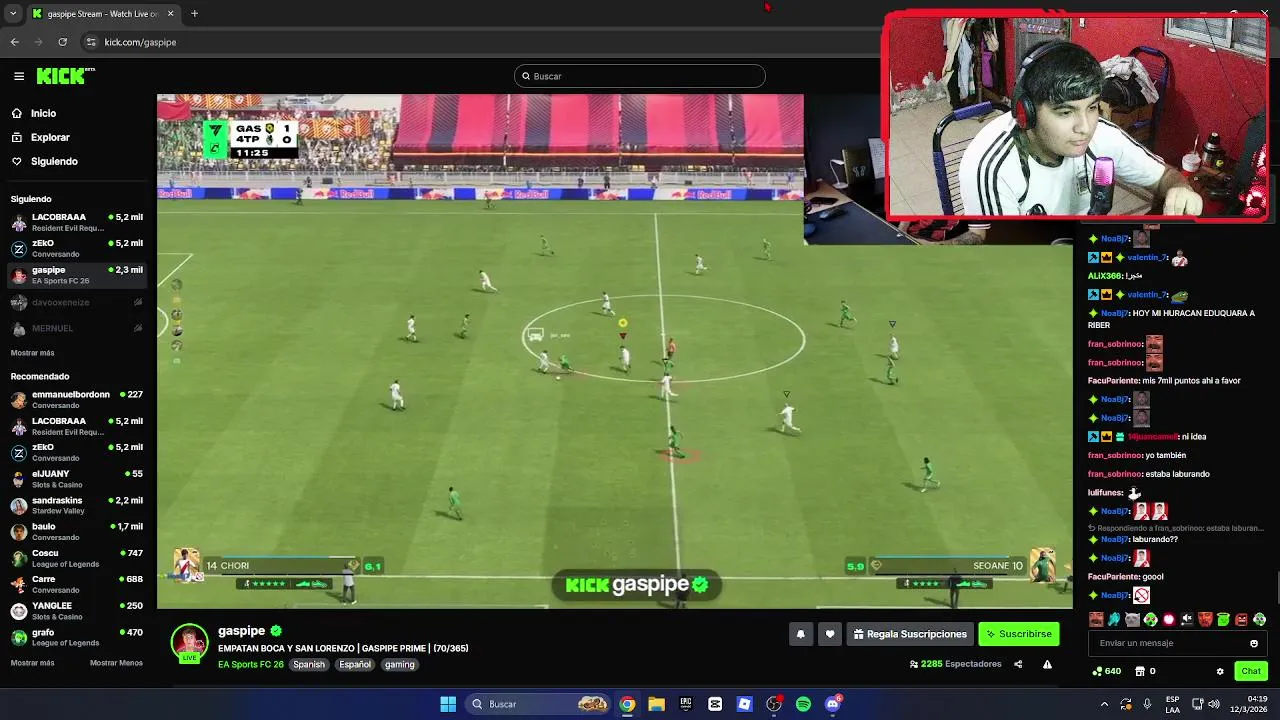Screen dimensions: 1280x720
Task: Click the live stream video player
Action: tap(615, 351)
